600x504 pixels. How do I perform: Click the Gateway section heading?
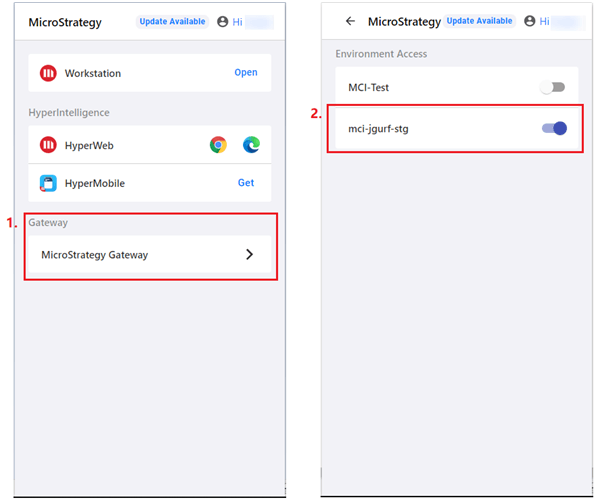click(48, 222)
